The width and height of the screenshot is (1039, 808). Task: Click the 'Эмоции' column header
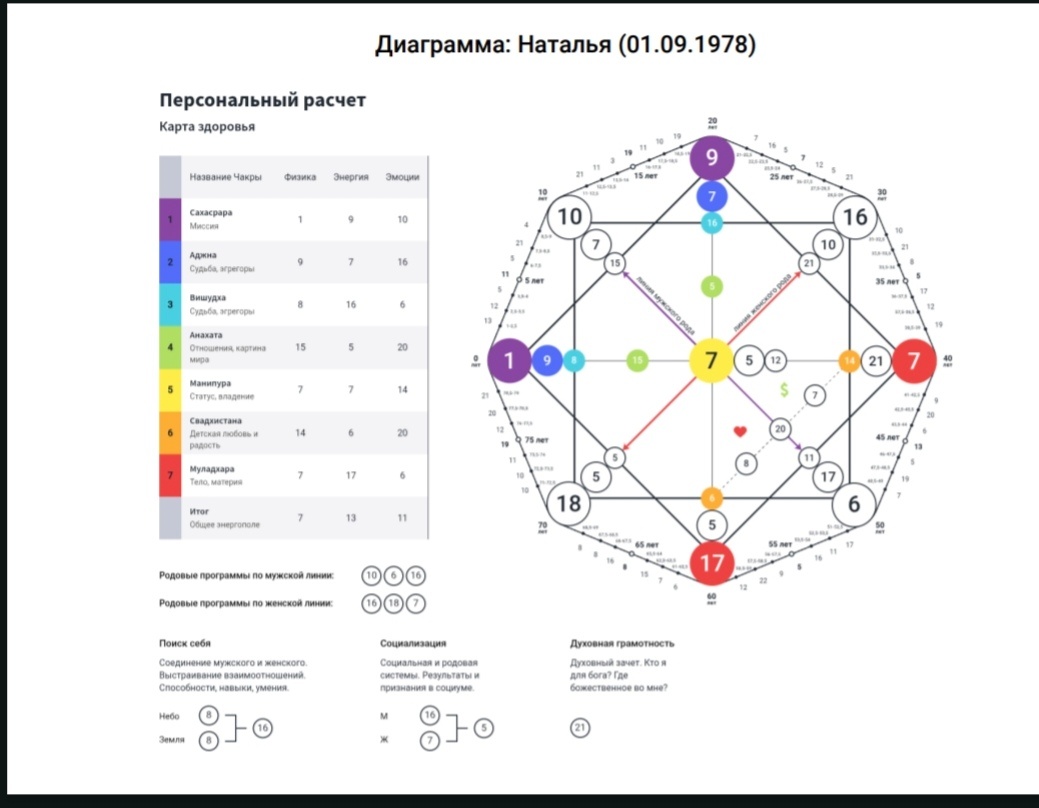402,177
